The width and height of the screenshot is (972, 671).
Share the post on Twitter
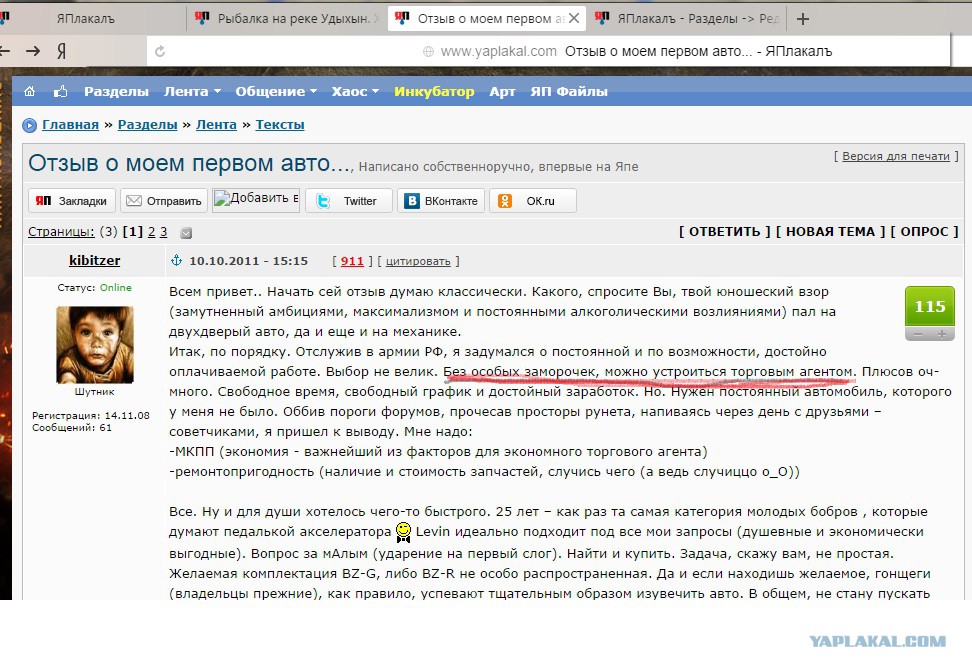pos(348,201)
